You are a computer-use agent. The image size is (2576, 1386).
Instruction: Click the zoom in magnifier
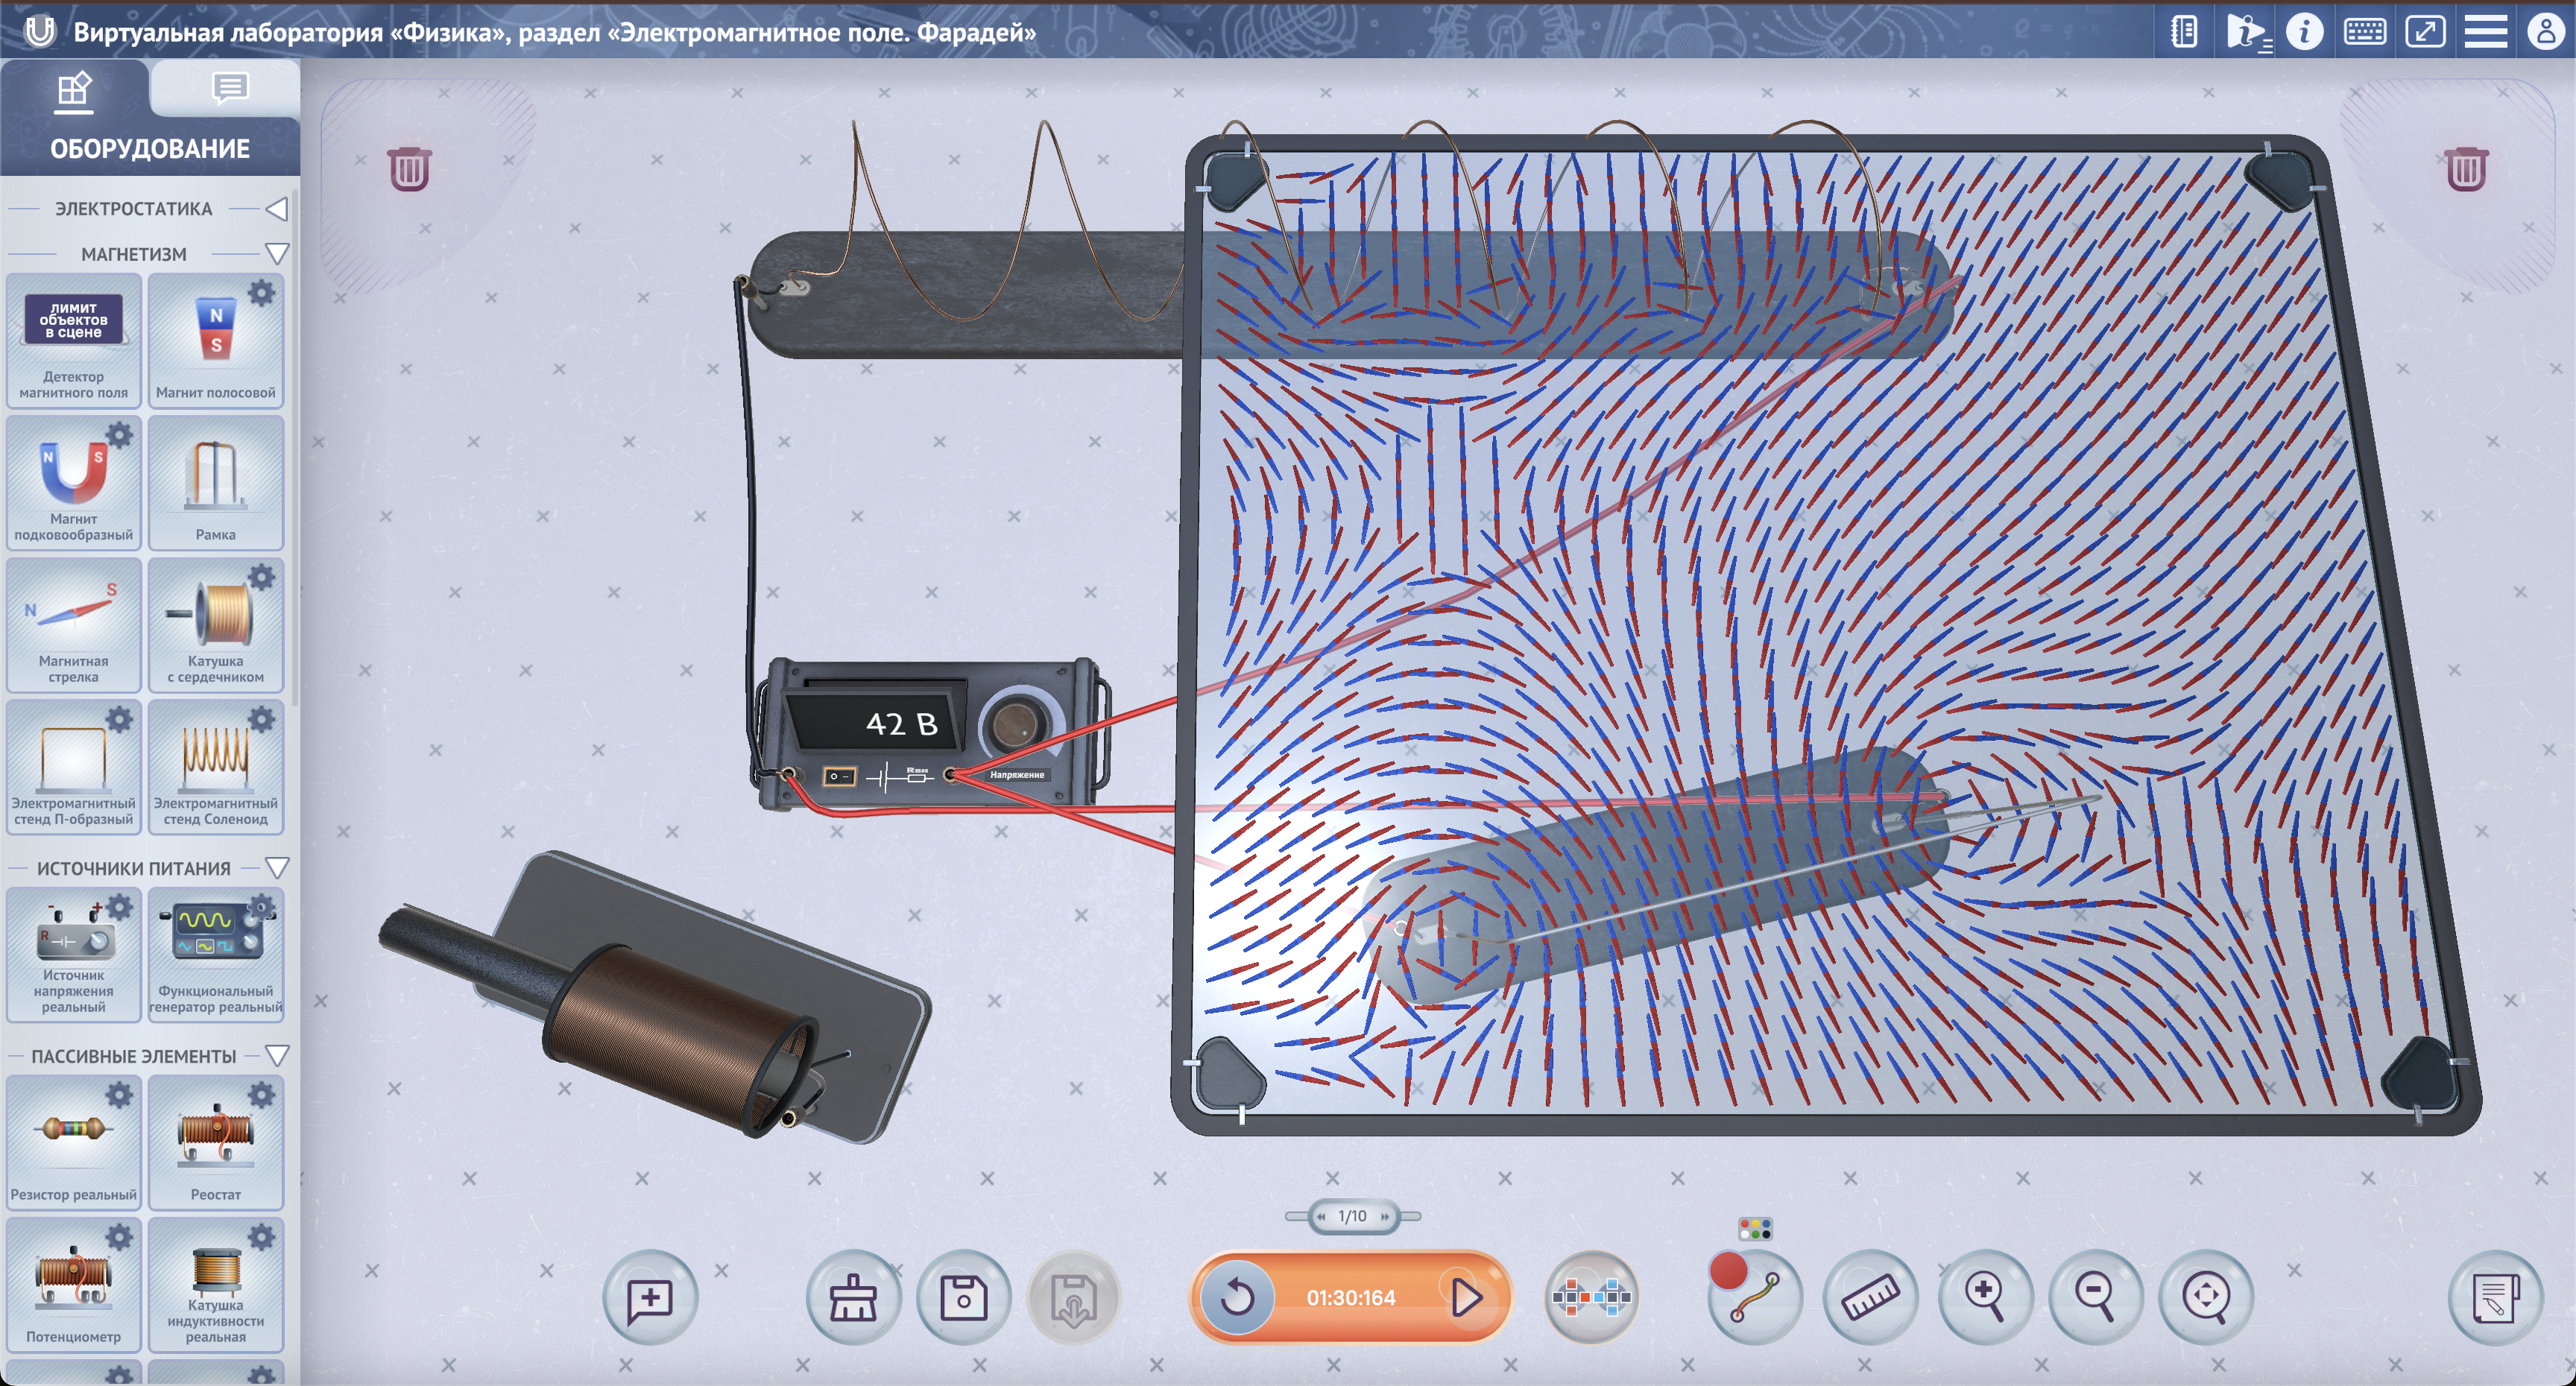point(1984,1298)
